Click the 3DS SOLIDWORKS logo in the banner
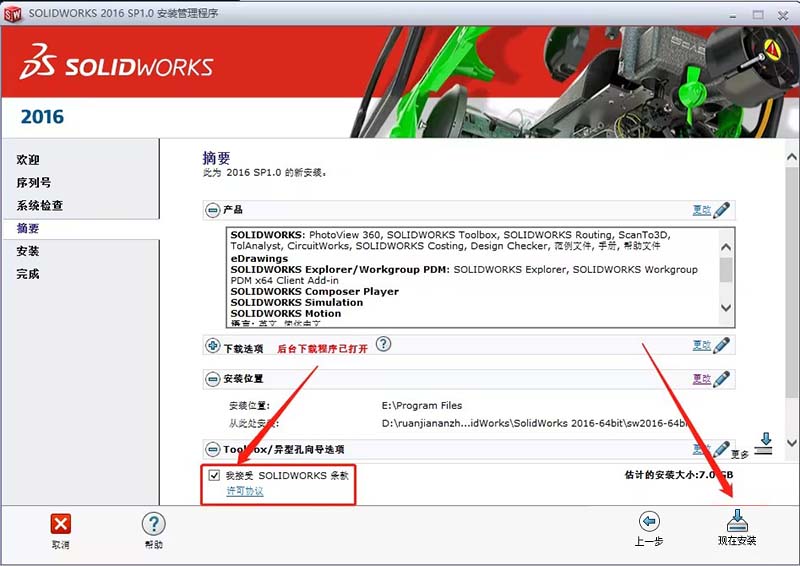Viewport: 800px width, 566px height. (x=116, y=62)
